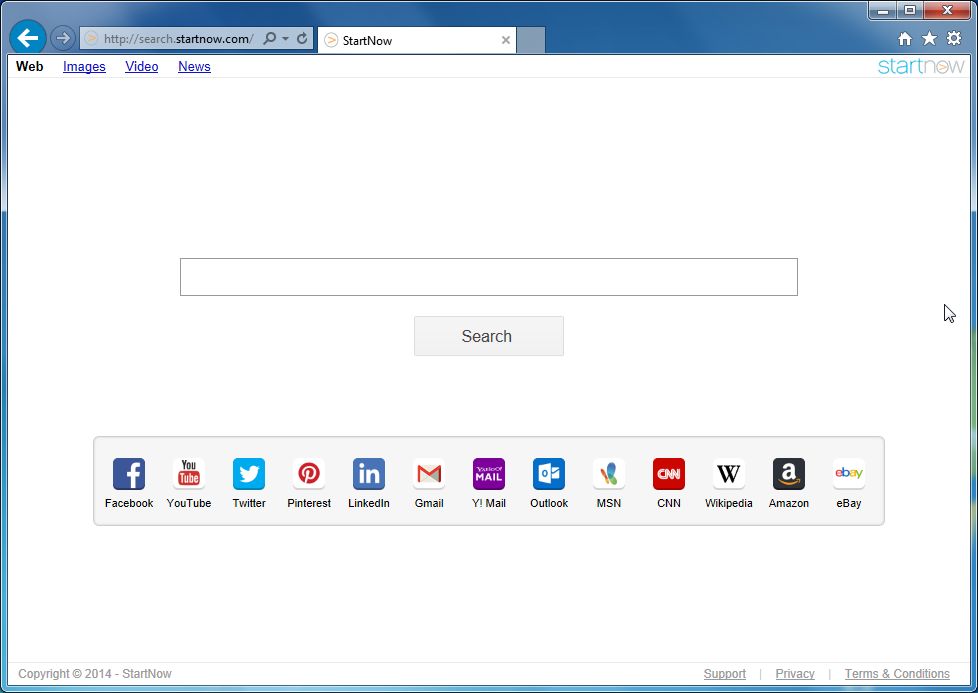Open the Terms & Conditions link
The height and width of the screenshot is (693, 978).
pos(897,673)
